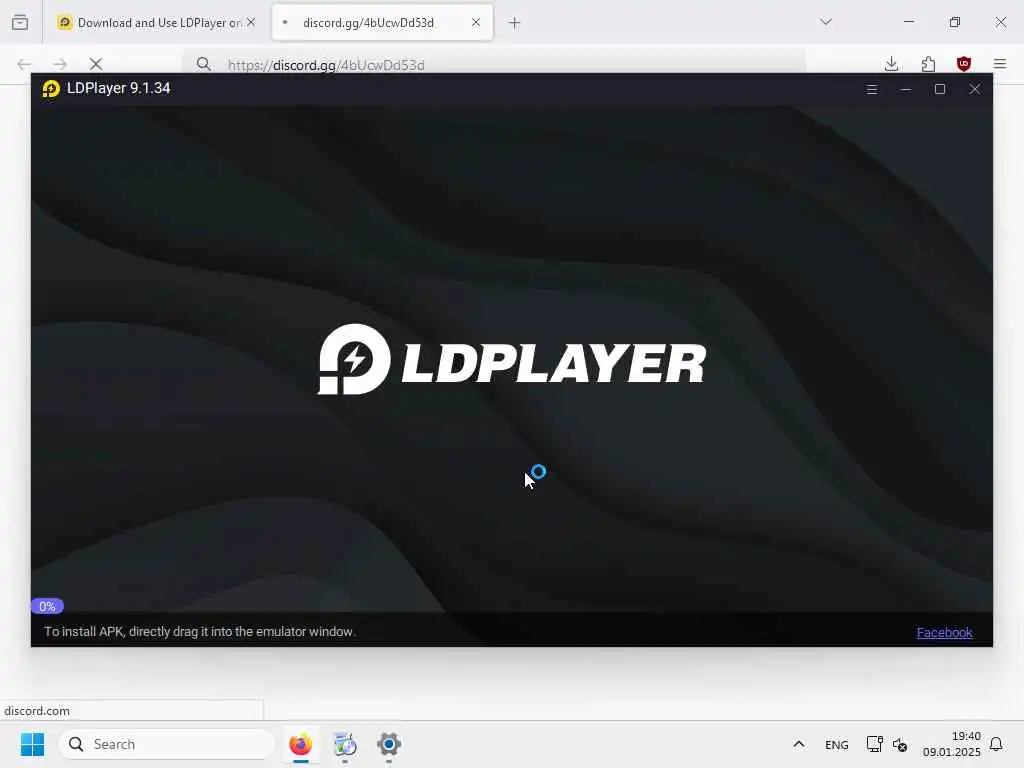The image size is (1024, 768).
Task: Open the Settings gear app in taskbar
Action: coord(389,744)
